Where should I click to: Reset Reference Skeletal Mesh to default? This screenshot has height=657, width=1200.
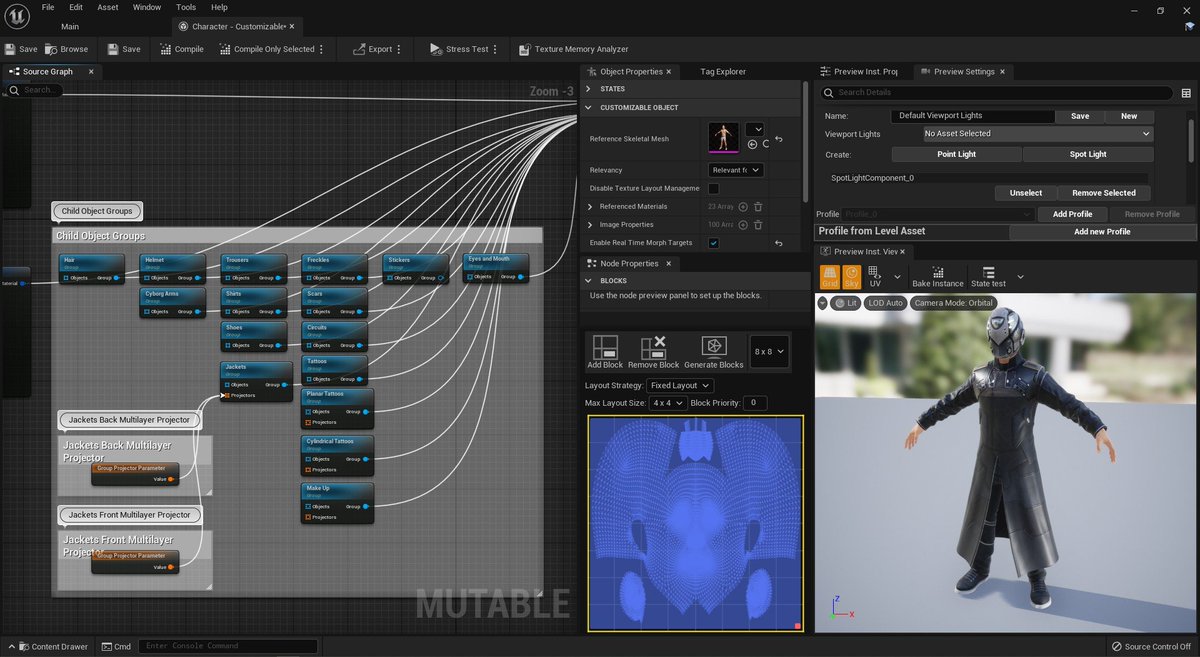(x=779, y=139)
